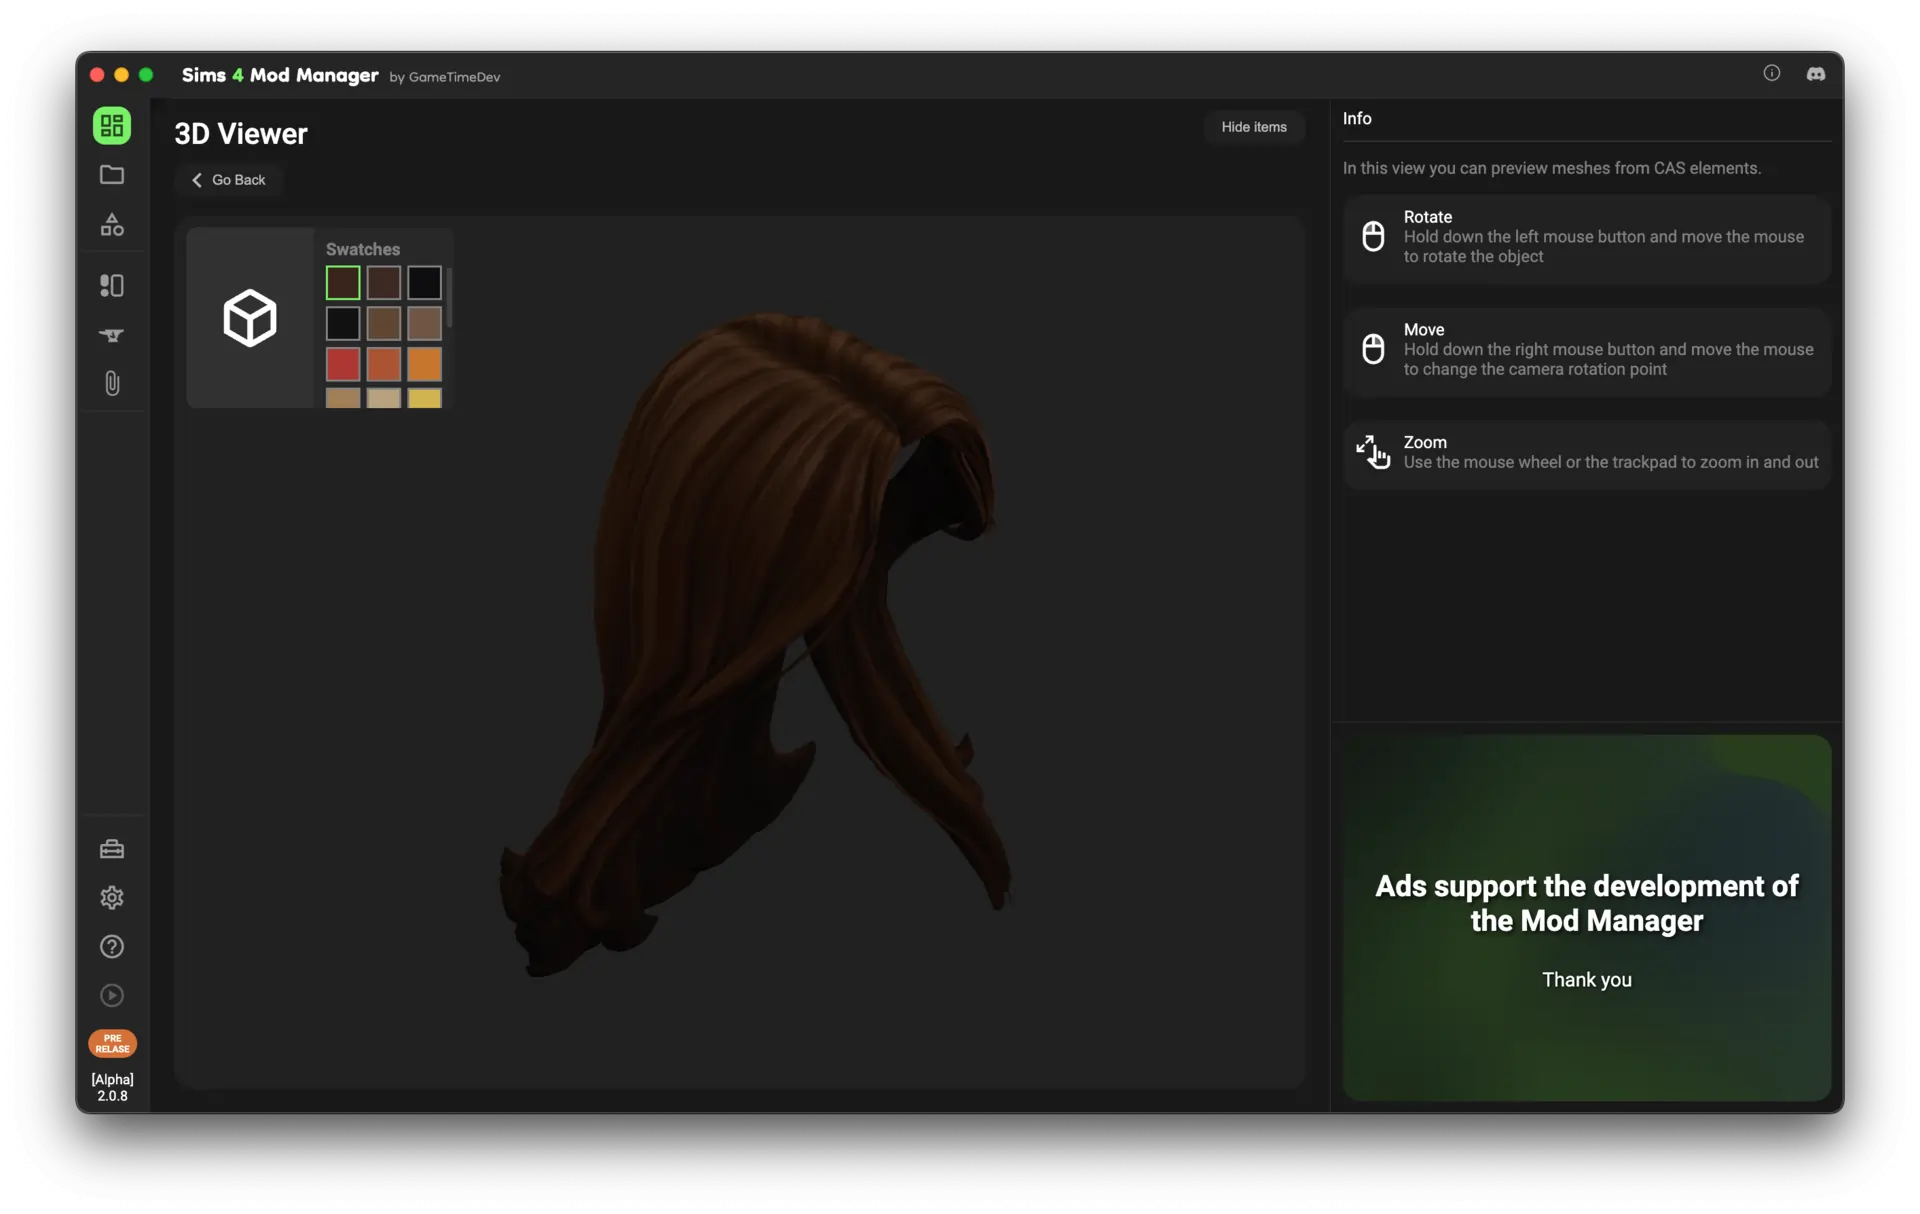Click the Rotate instruction card
Viewport: 1920px width, 1214px height.
[1587, 238]
